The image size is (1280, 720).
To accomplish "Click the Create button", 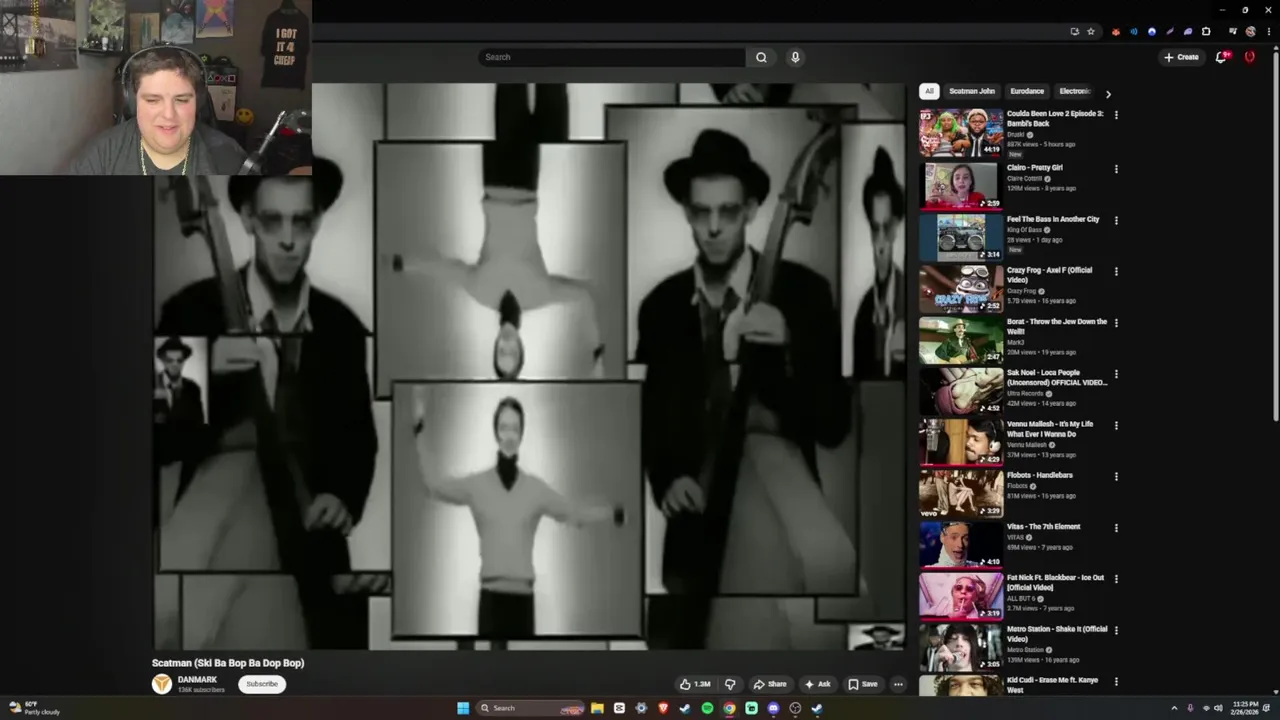I will click(x=1181, y=57).
